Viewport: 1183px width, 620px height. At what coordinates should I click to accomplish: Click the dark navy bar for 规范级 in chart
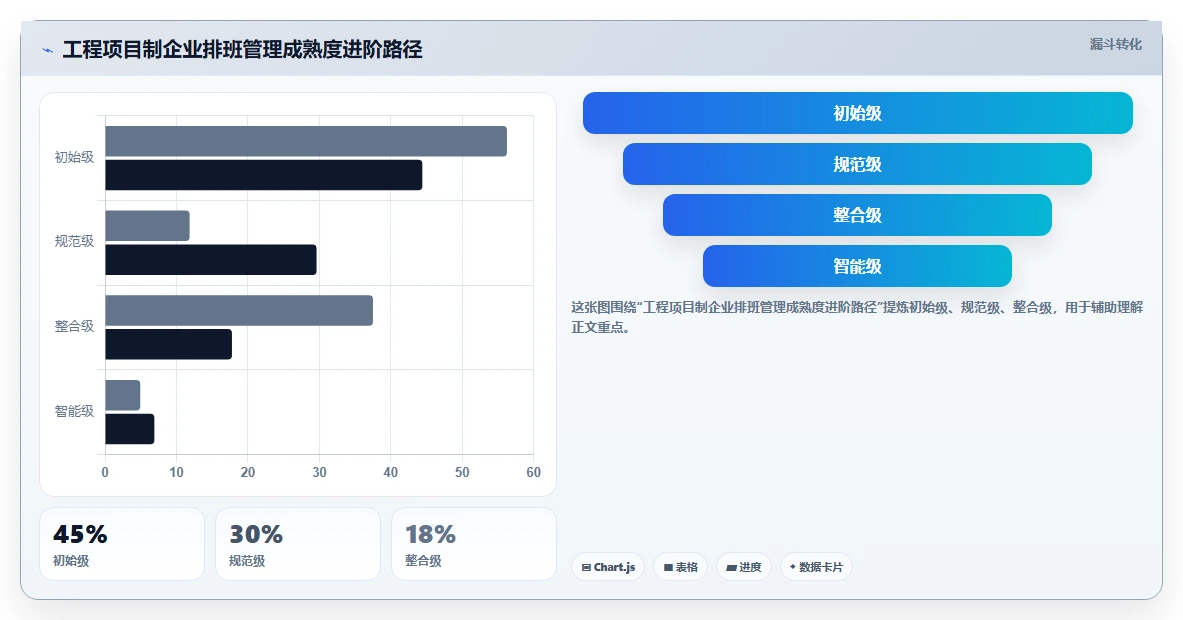click(210, 259)
